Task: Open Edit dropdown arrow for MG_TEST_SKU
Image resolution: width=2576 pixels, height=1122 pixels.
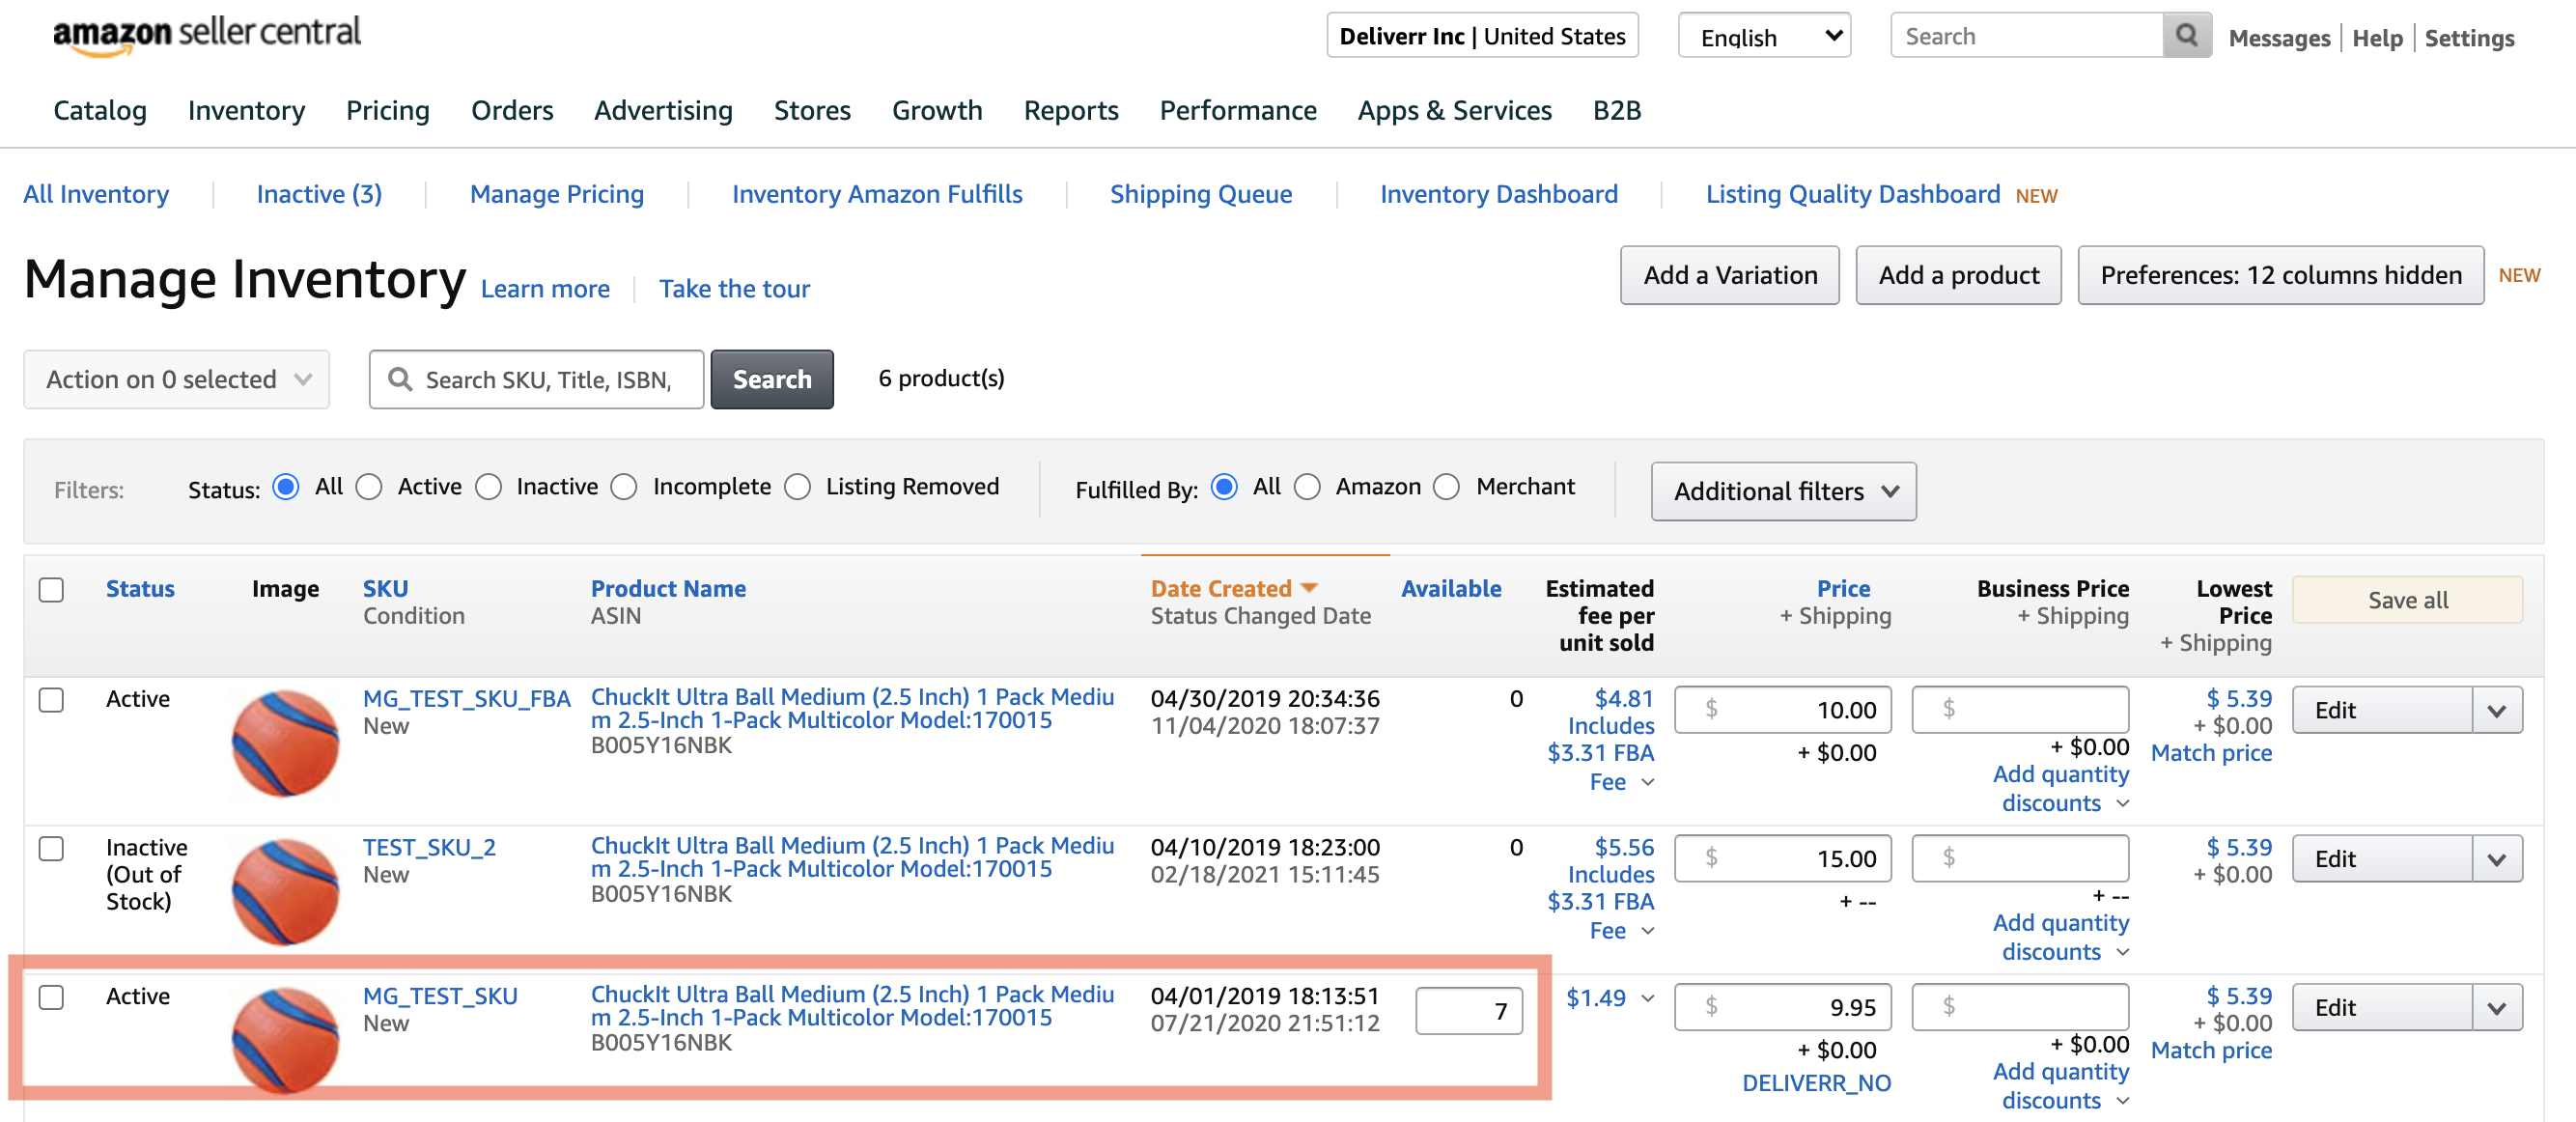Action: pyautogui.click(x=2496, y=1008)
